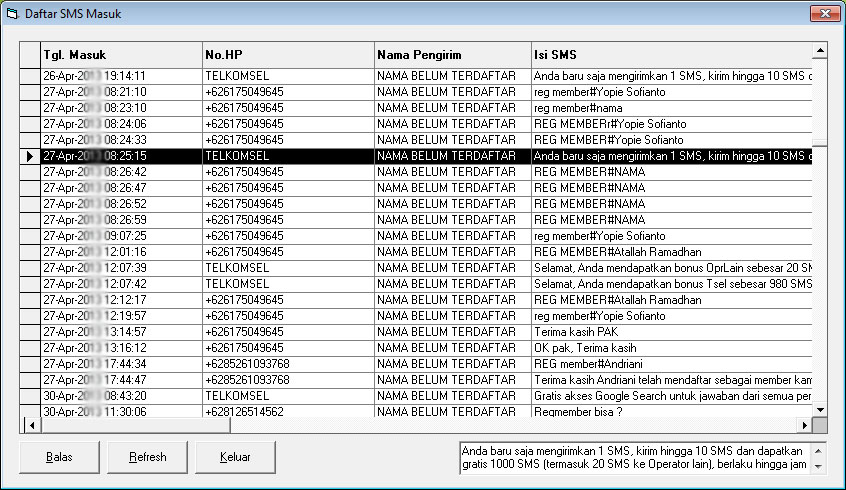Click the Tgl. Masuk column header
The image size is (846, 490).
pyautogui.click(x=120, y=54)
